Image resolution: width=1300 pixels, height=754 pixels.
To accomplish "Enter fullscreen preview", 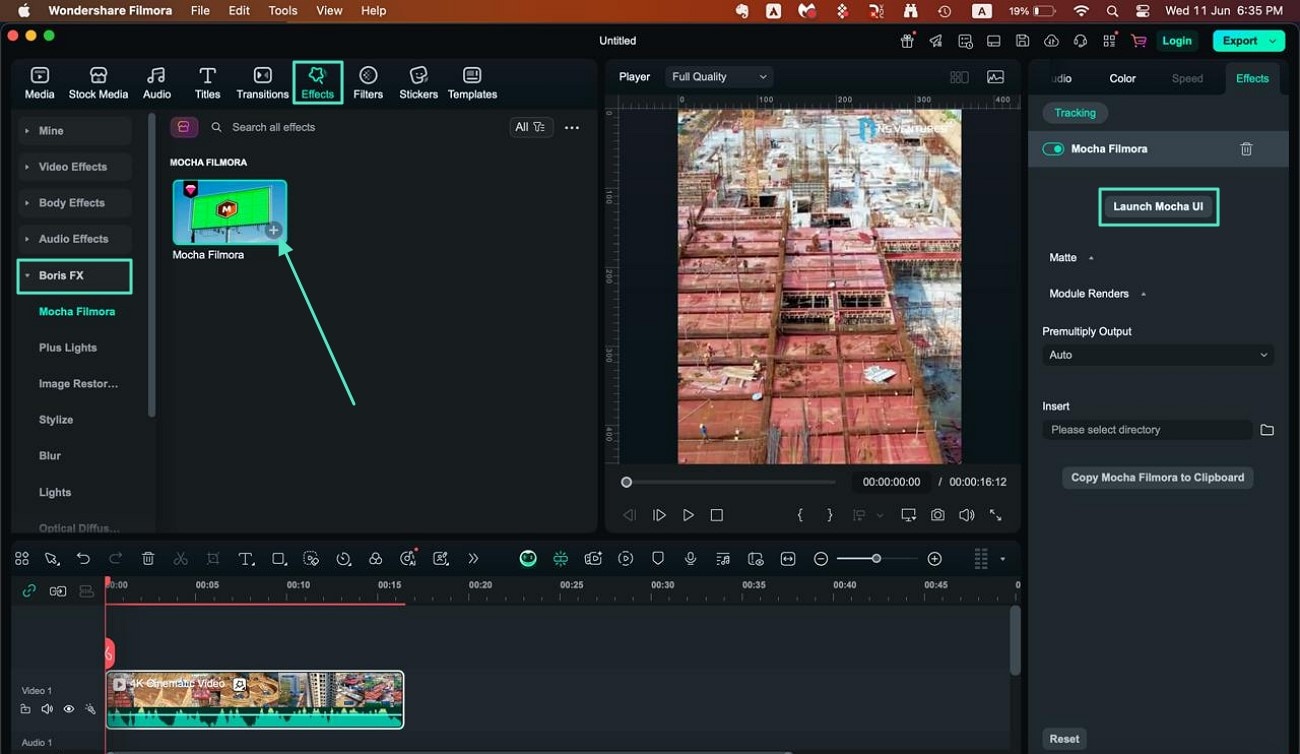I will click(996, 515).
